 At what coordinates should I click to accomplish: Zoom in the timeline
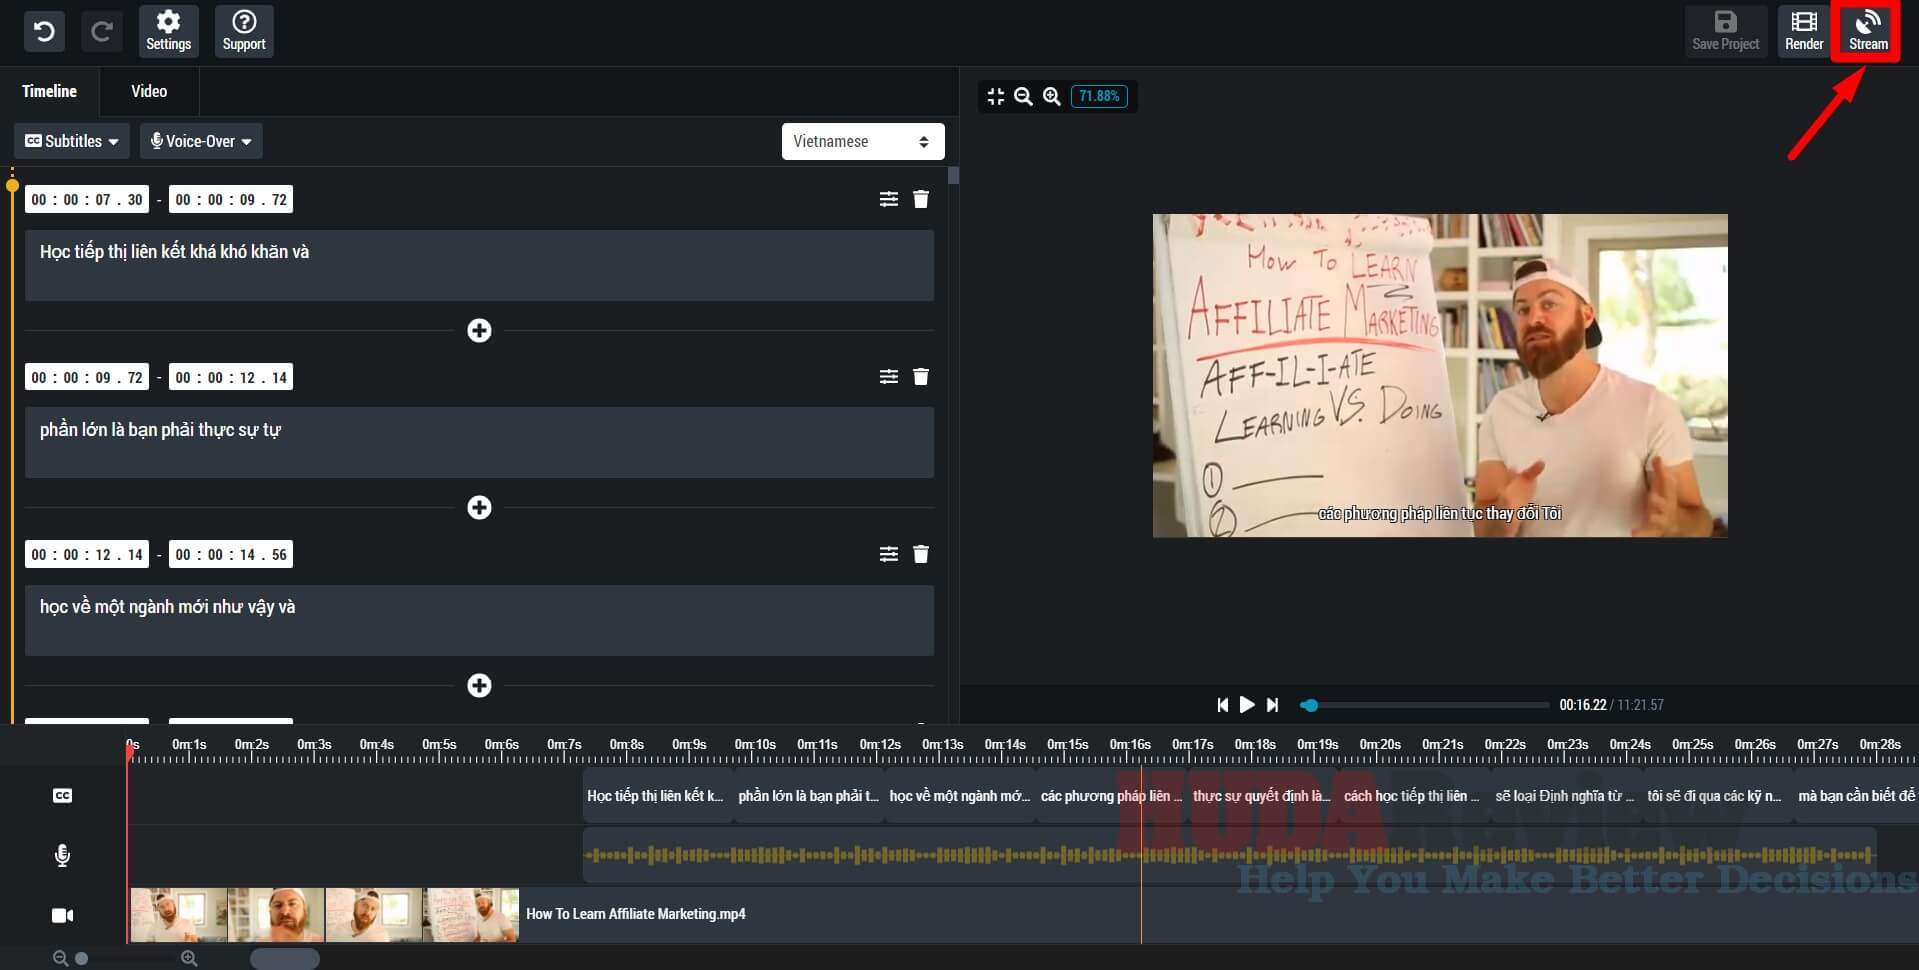tap(189, 958)
